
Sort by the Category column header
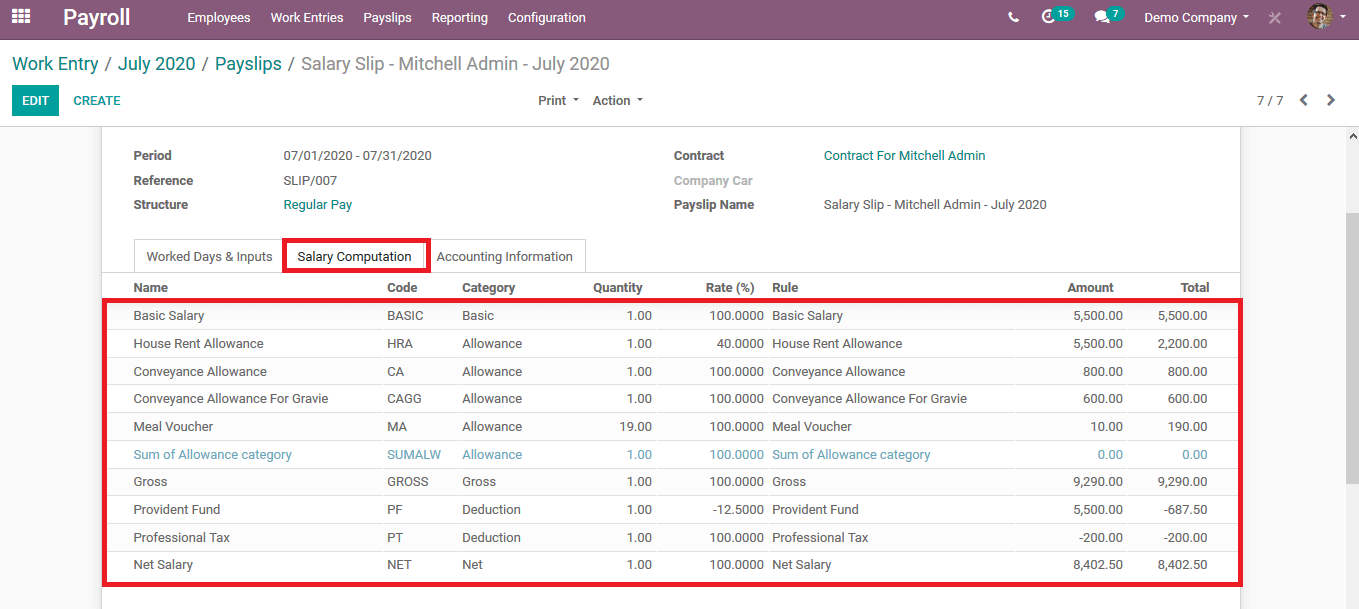(489, 288)
